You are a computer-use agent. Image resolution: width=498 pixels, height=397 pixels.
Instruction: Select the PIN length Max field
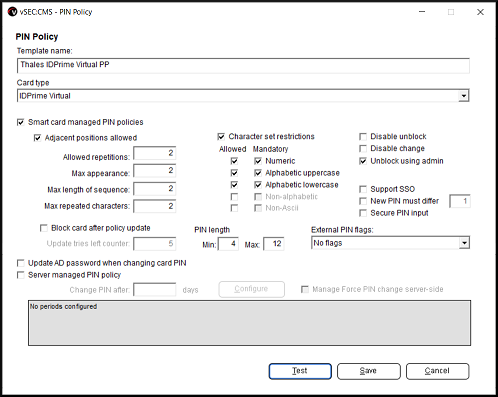point(274,244)
